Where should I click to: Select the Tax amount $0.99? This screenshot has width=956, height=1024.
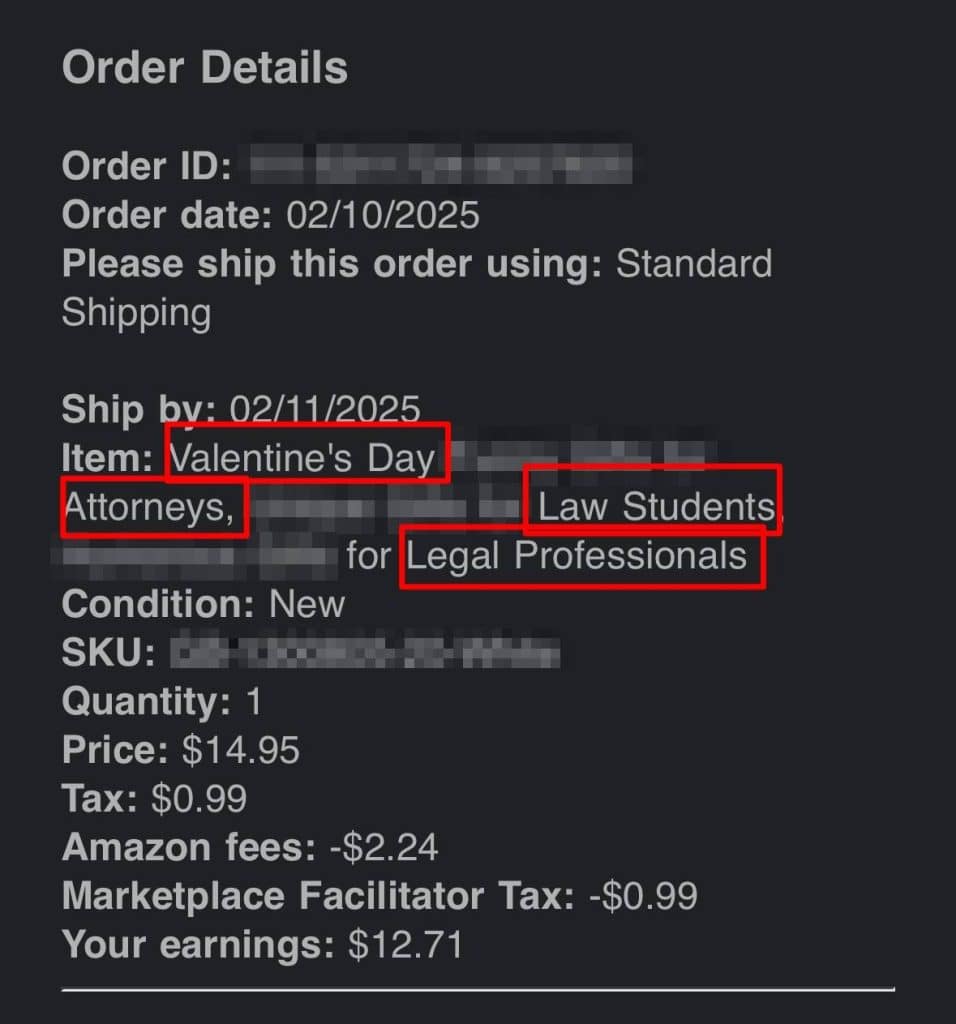pyautogui.click(x=199, y=798)
